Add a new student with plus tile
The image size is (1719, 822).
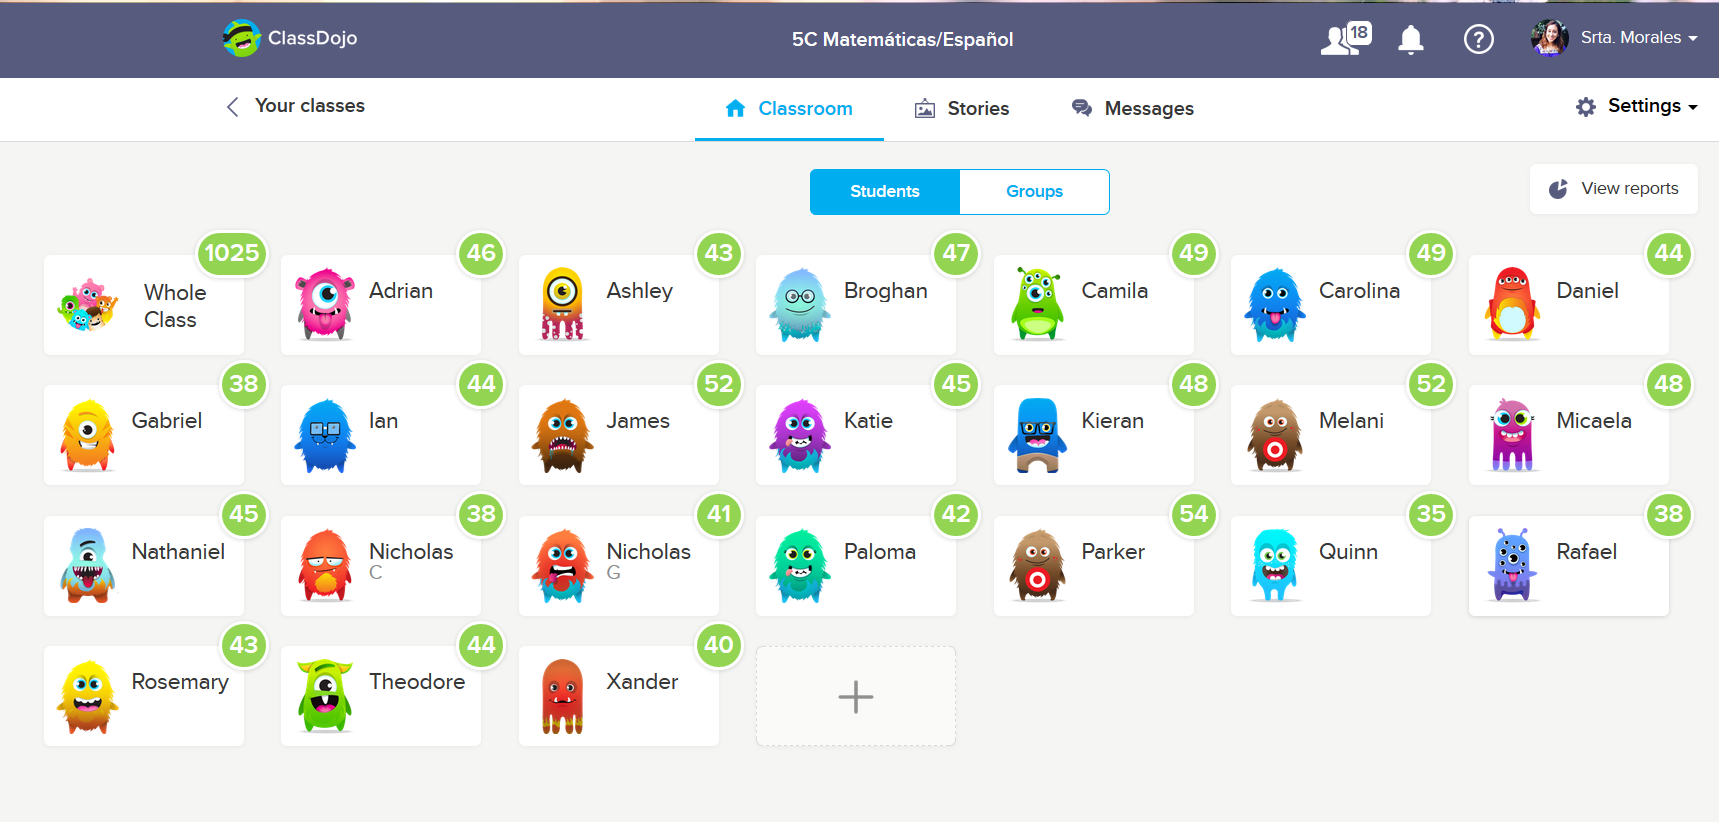point(856,696)
